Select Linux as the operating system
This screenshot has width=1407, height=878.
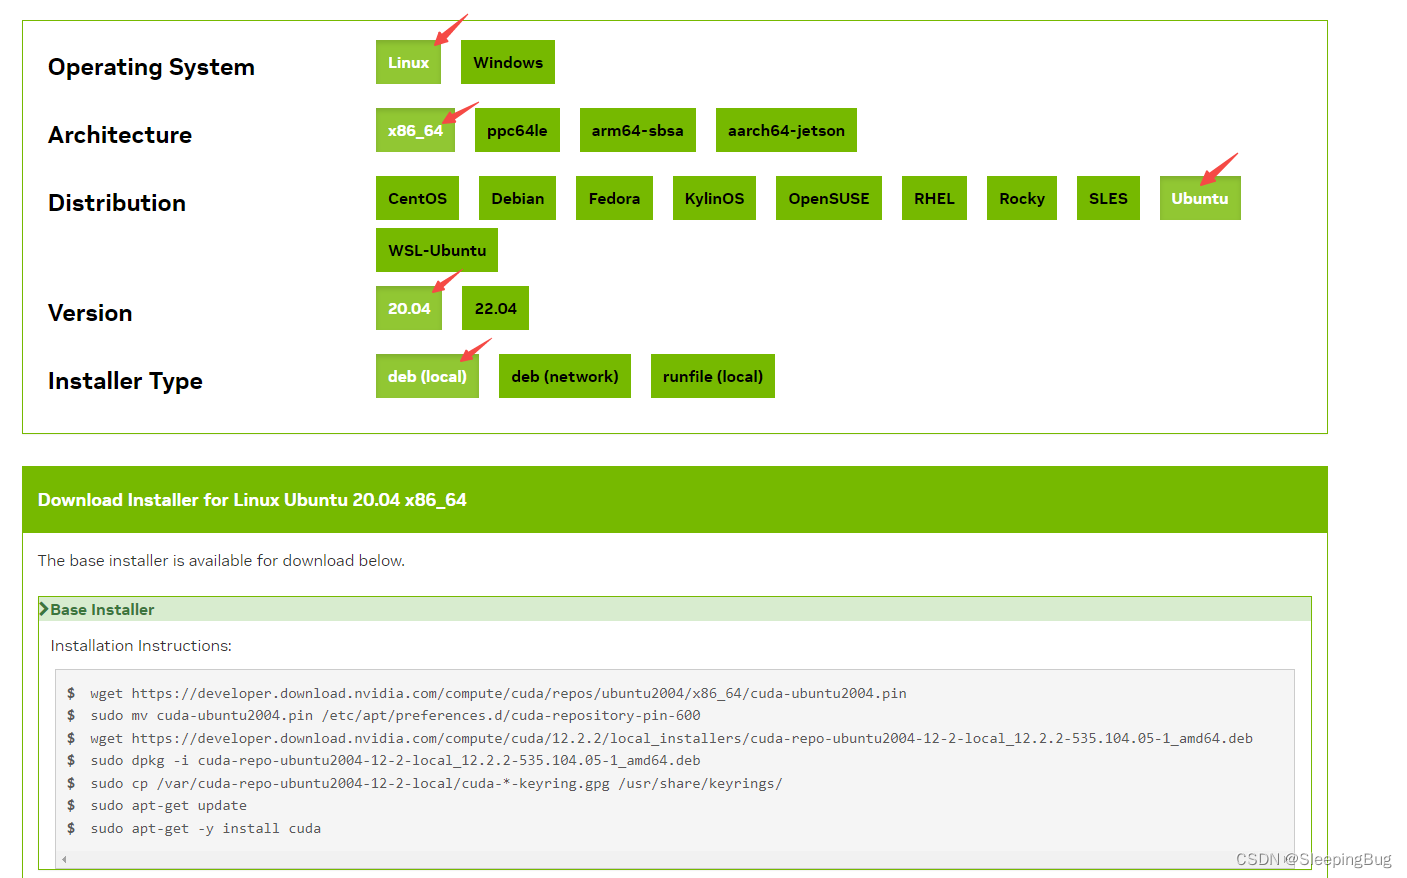pos(408,61)
